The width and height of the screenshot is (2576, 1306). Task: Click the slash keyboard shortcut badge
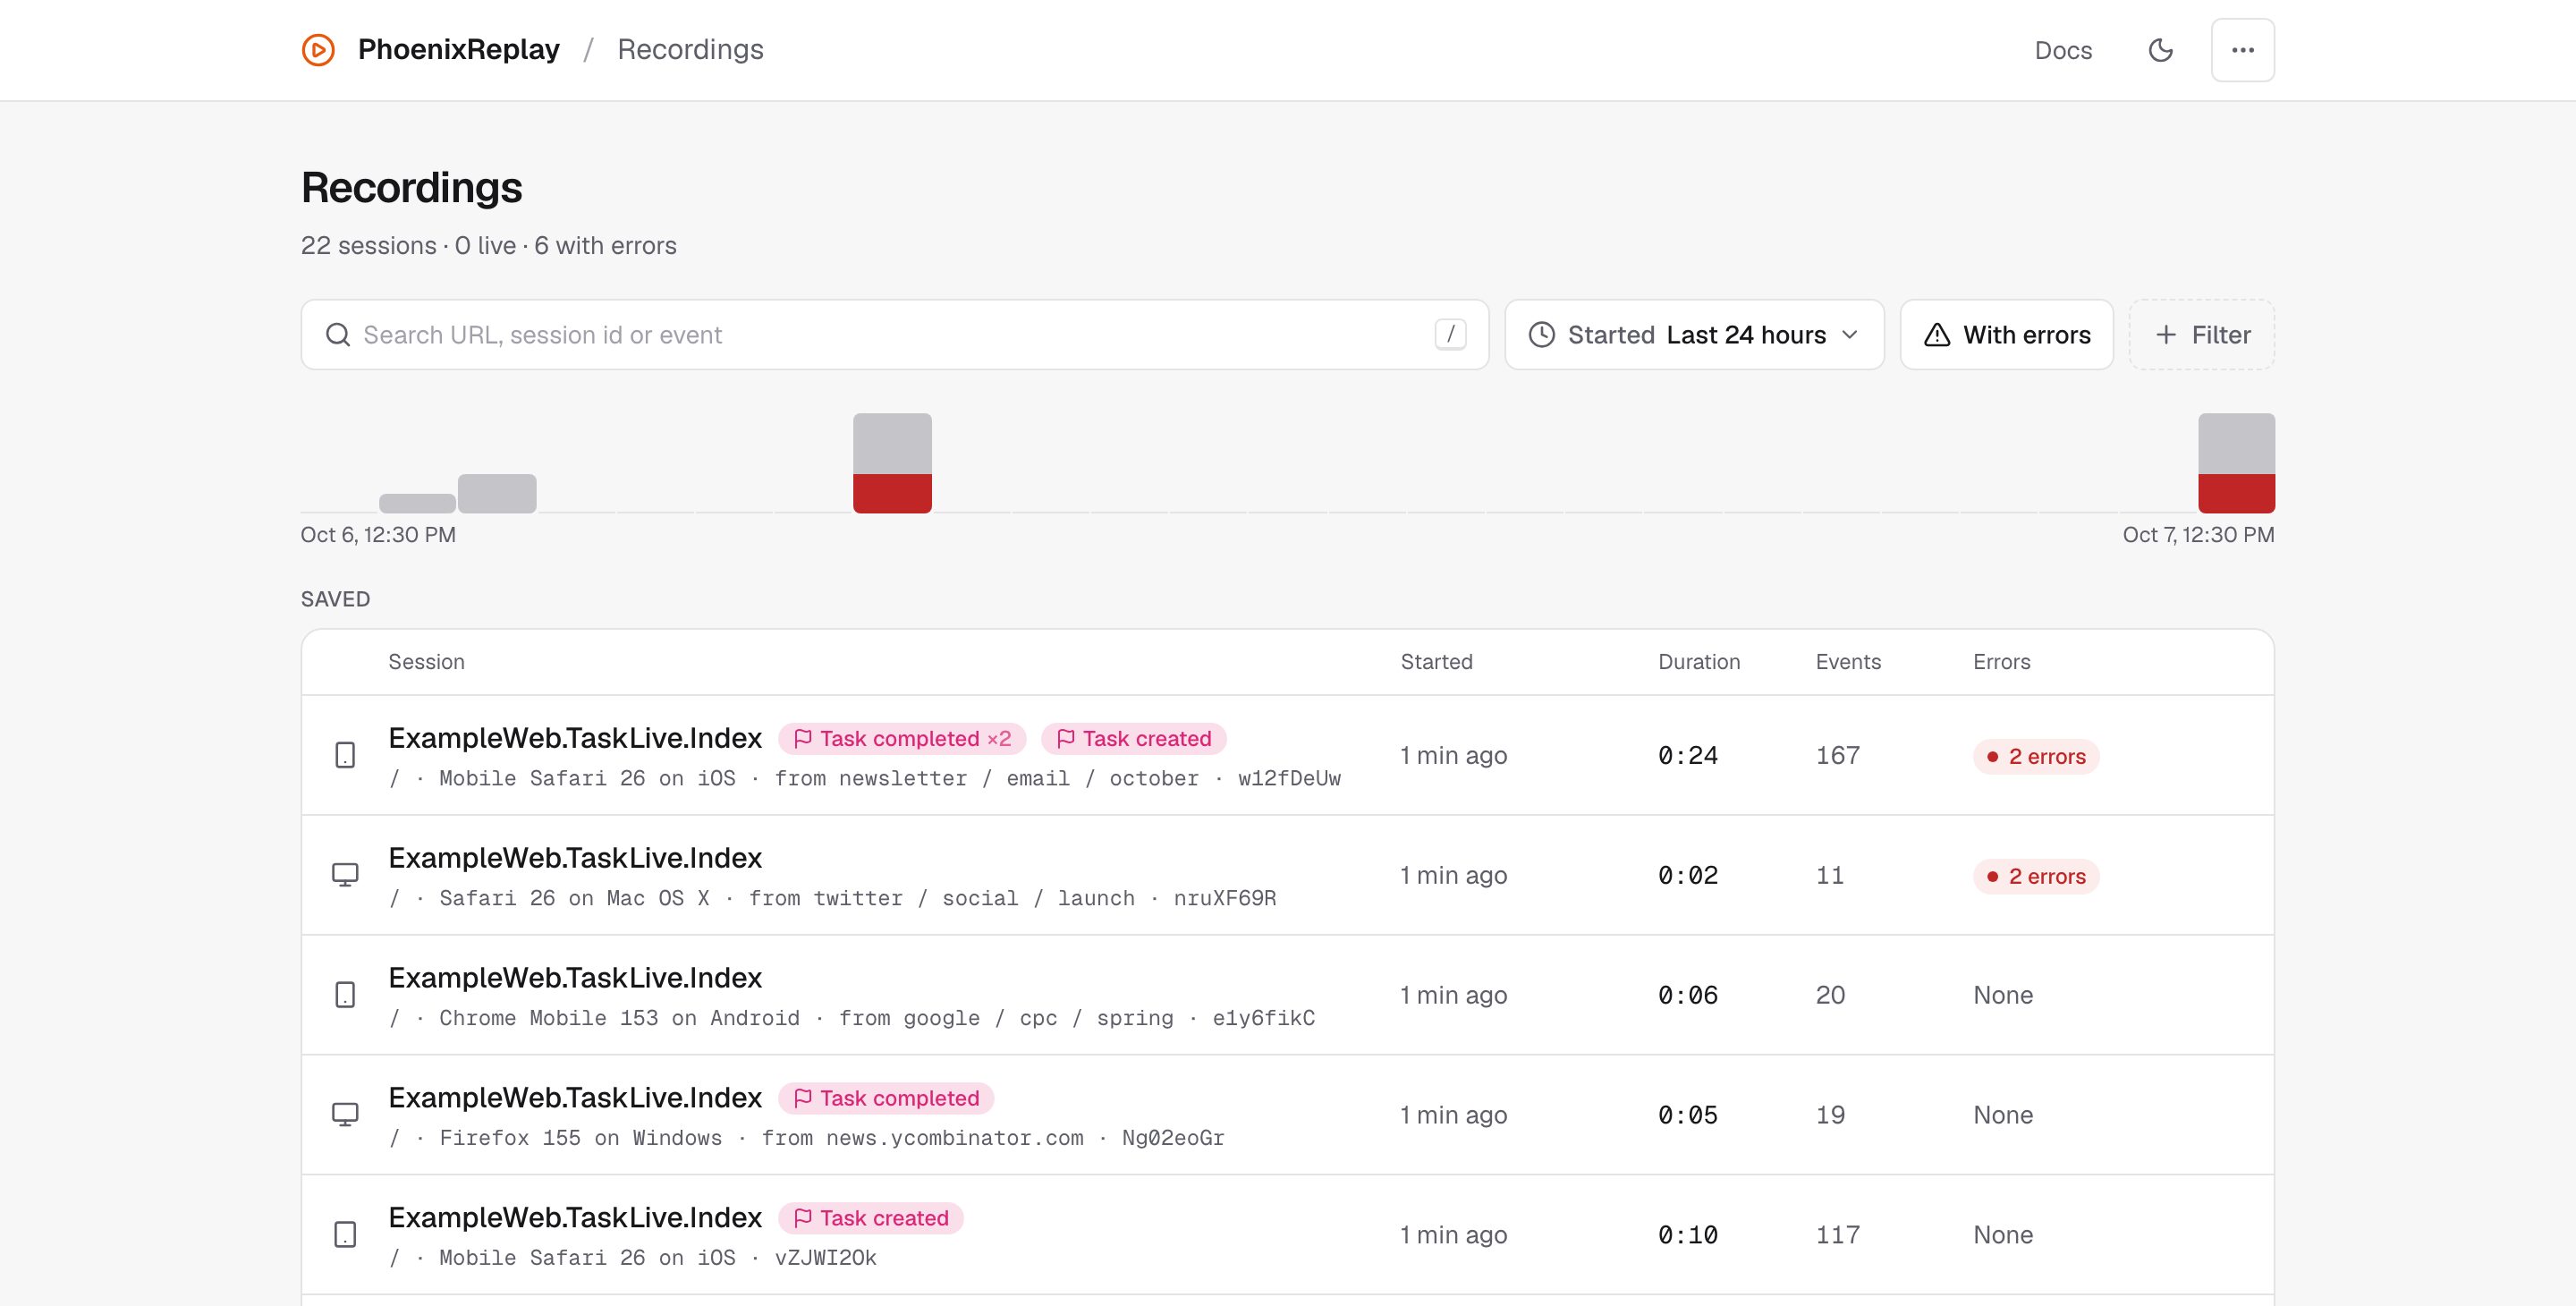click(1450, 335)
